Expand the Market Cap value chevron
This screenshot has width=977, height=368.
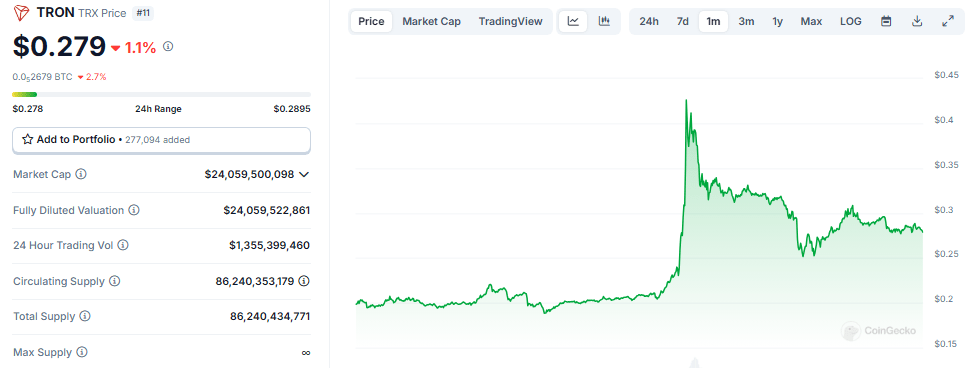(304, 175)
